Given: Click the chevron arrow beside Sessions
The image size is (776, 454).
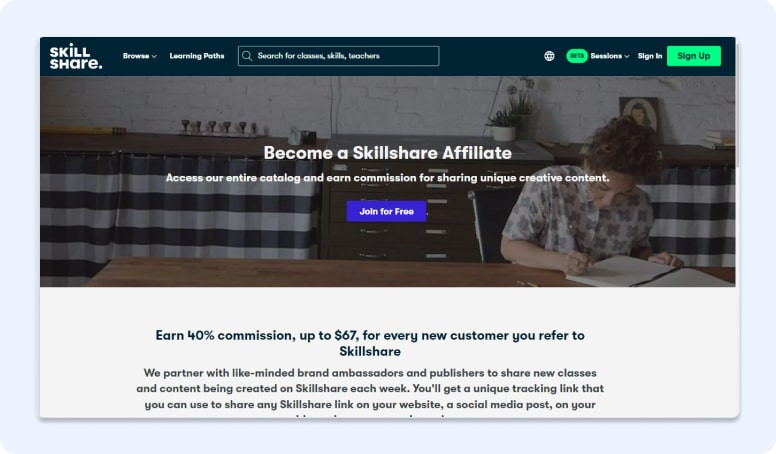Looking at the screenshot, I should tap(627, 56).
